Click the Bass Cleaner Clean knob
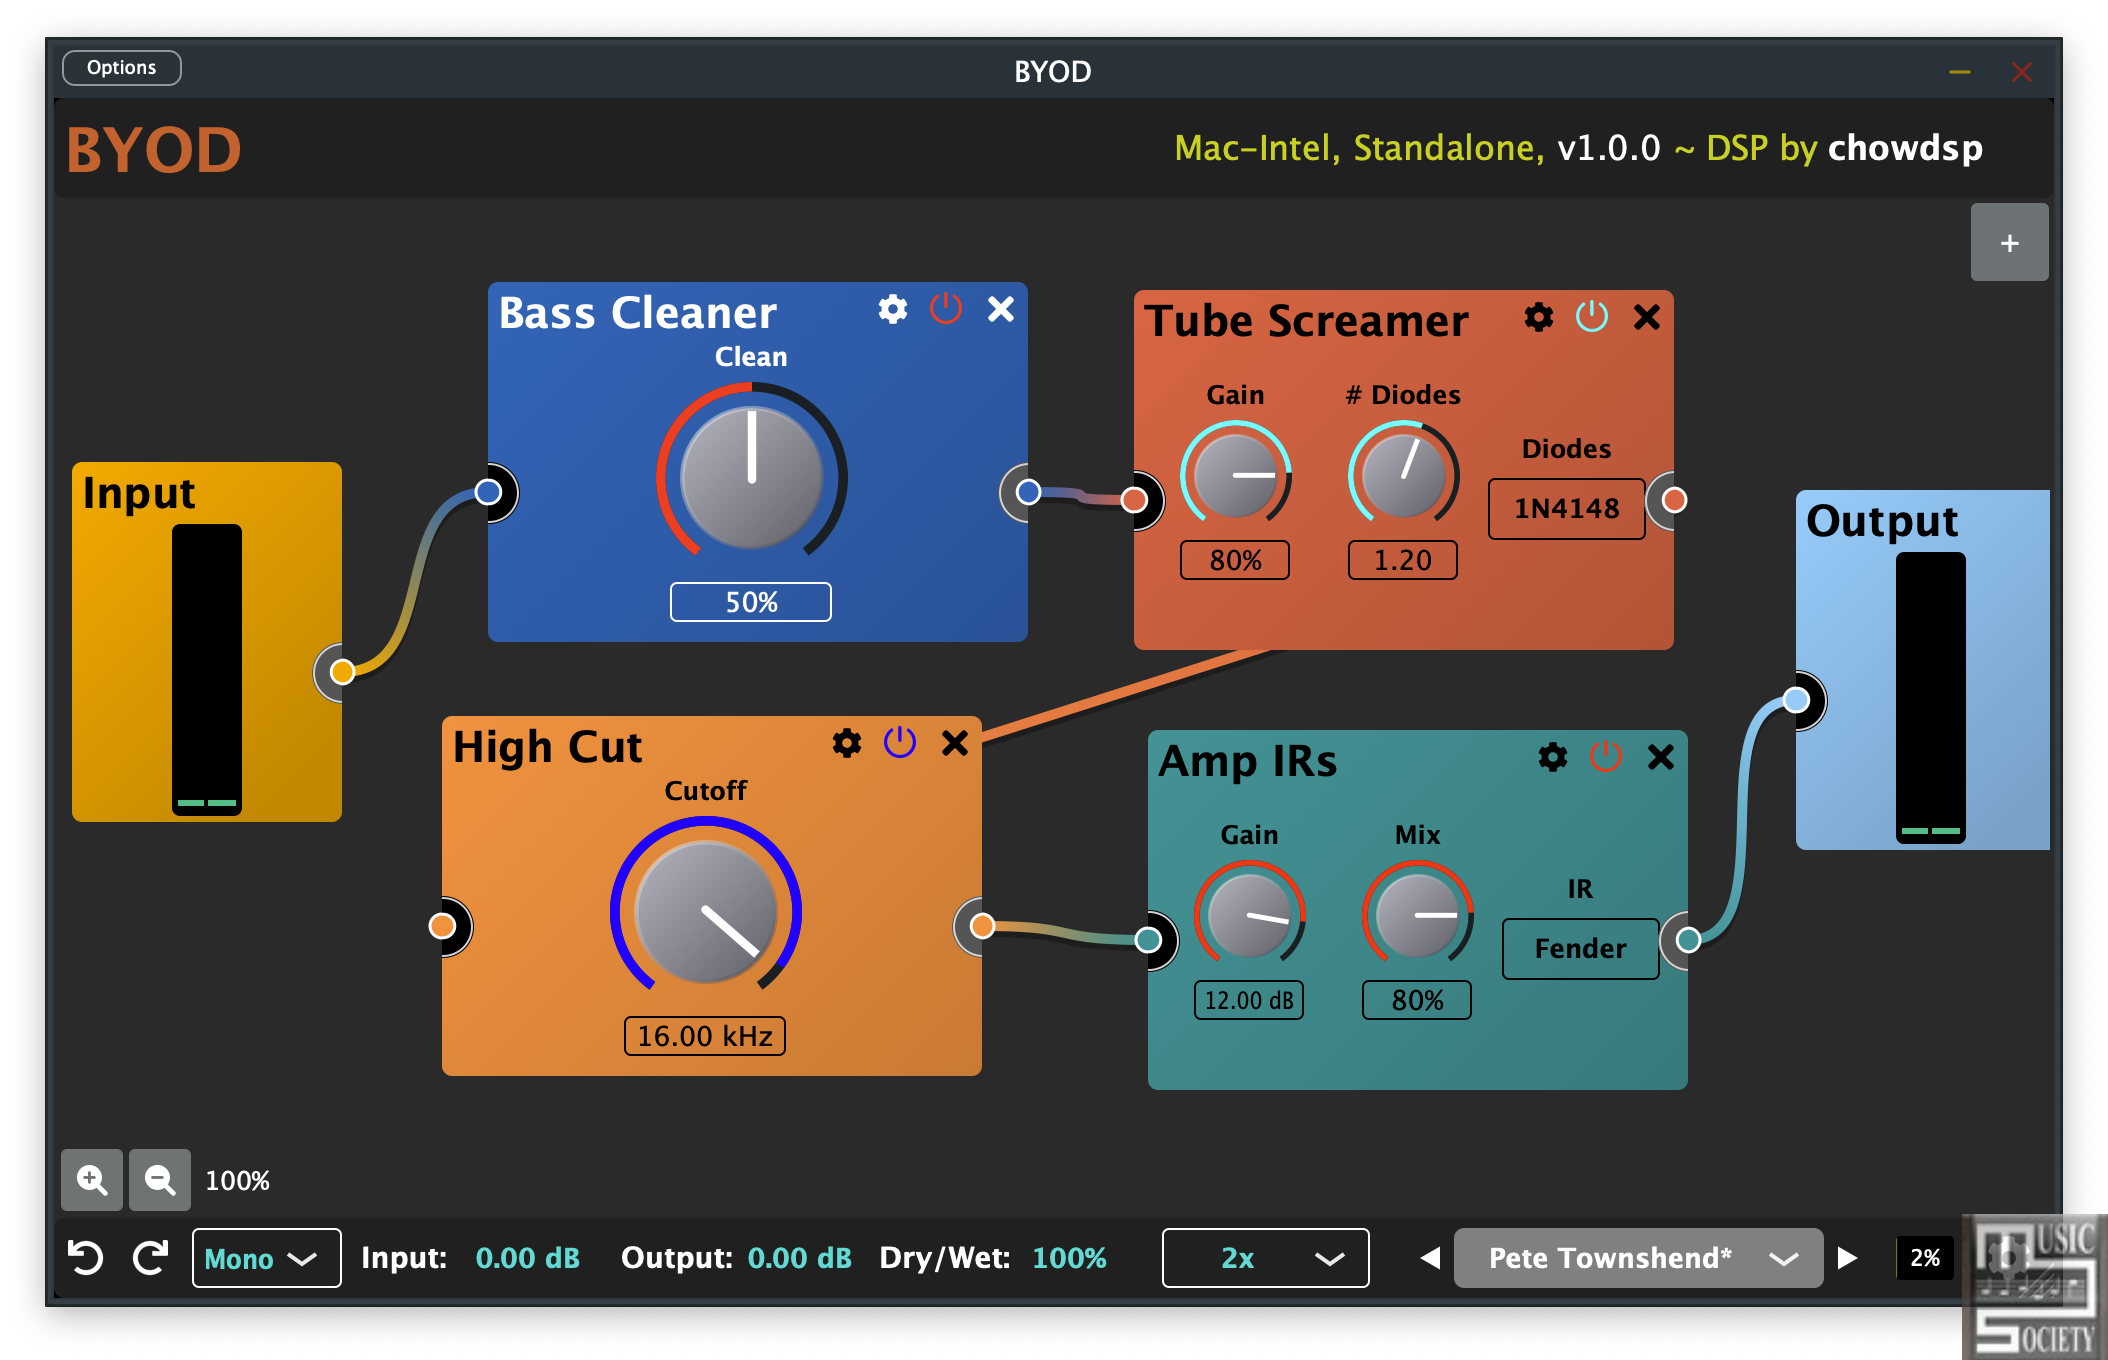 click(752, 478)
